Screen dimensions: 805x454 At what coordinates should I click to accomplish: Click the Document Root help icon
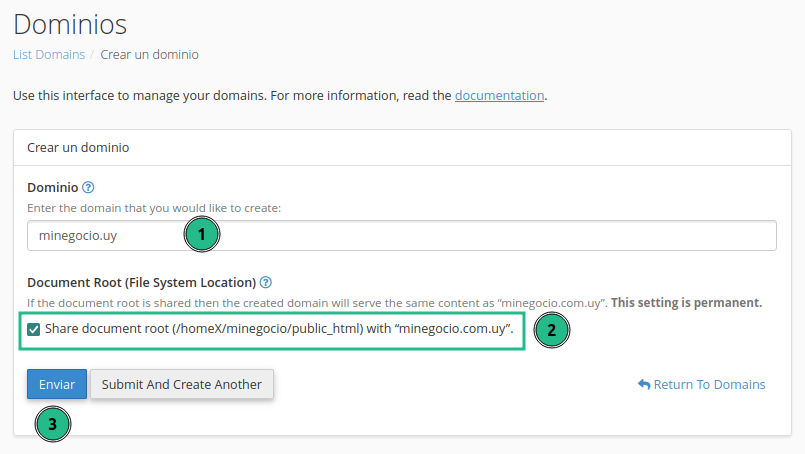point(266,282)
